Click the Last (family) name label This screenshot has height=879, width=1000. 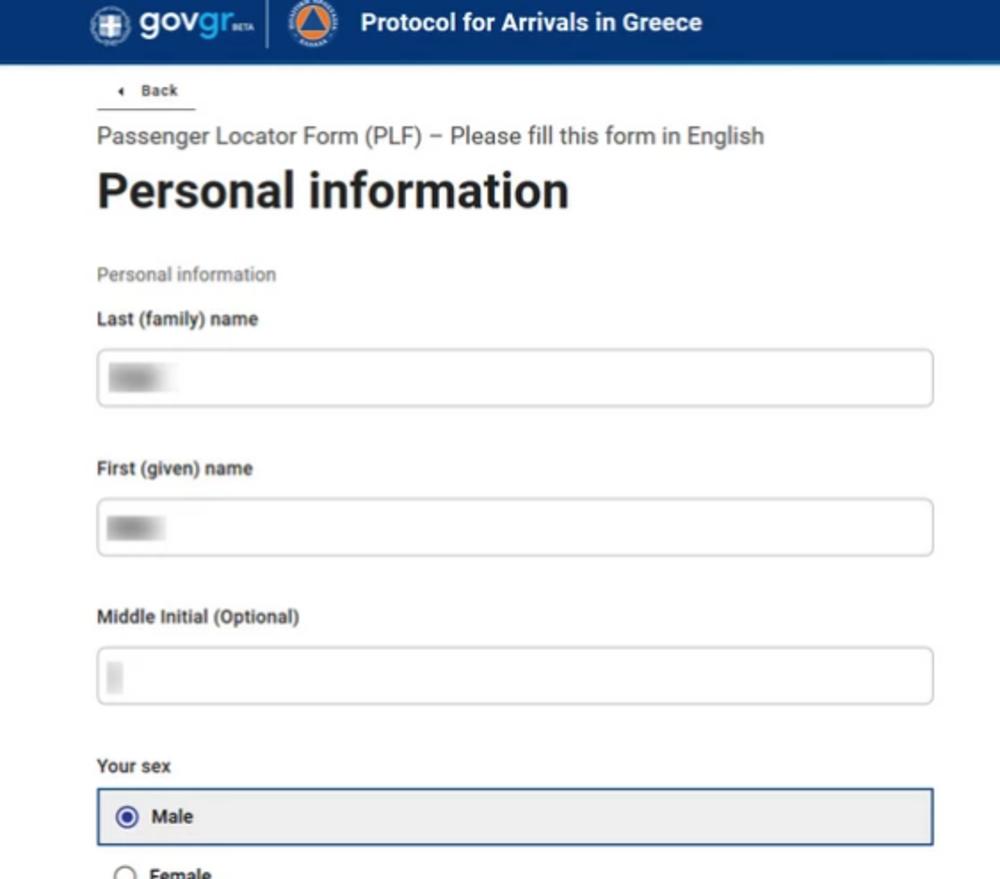[x=177, y=319]
